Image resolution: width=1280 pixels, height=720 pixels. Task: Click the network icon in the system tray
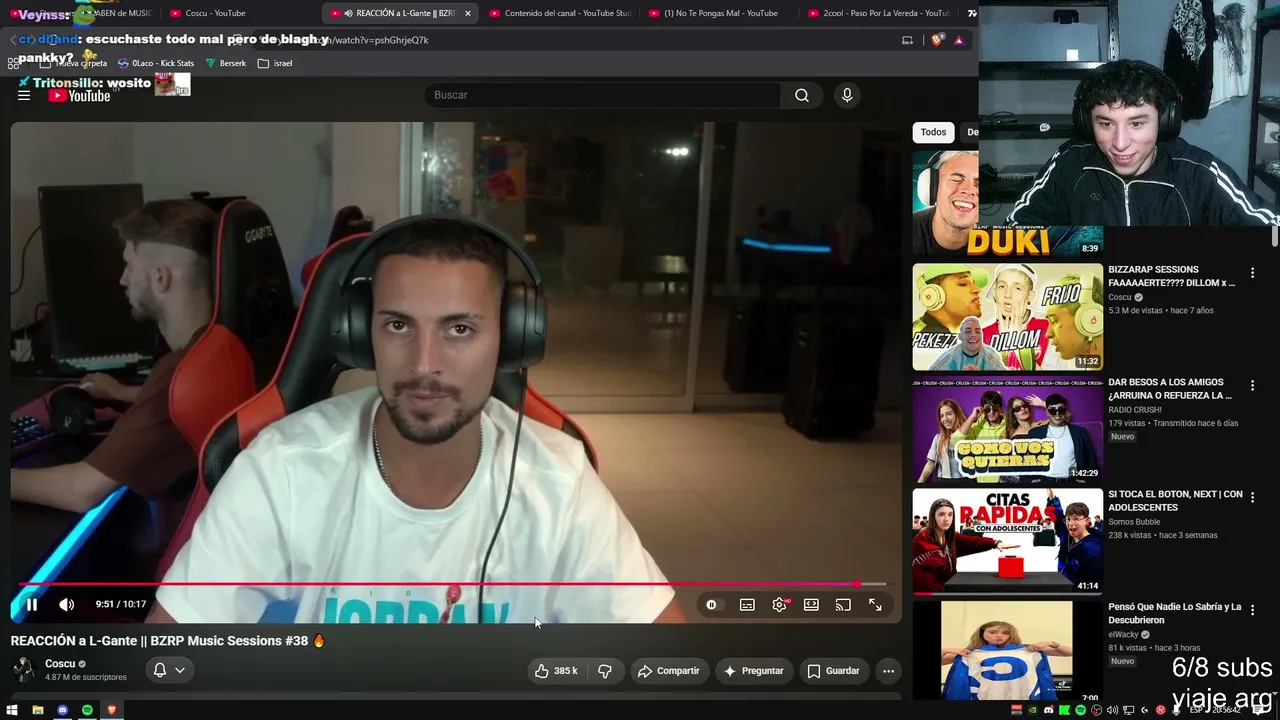point(1129,710)
